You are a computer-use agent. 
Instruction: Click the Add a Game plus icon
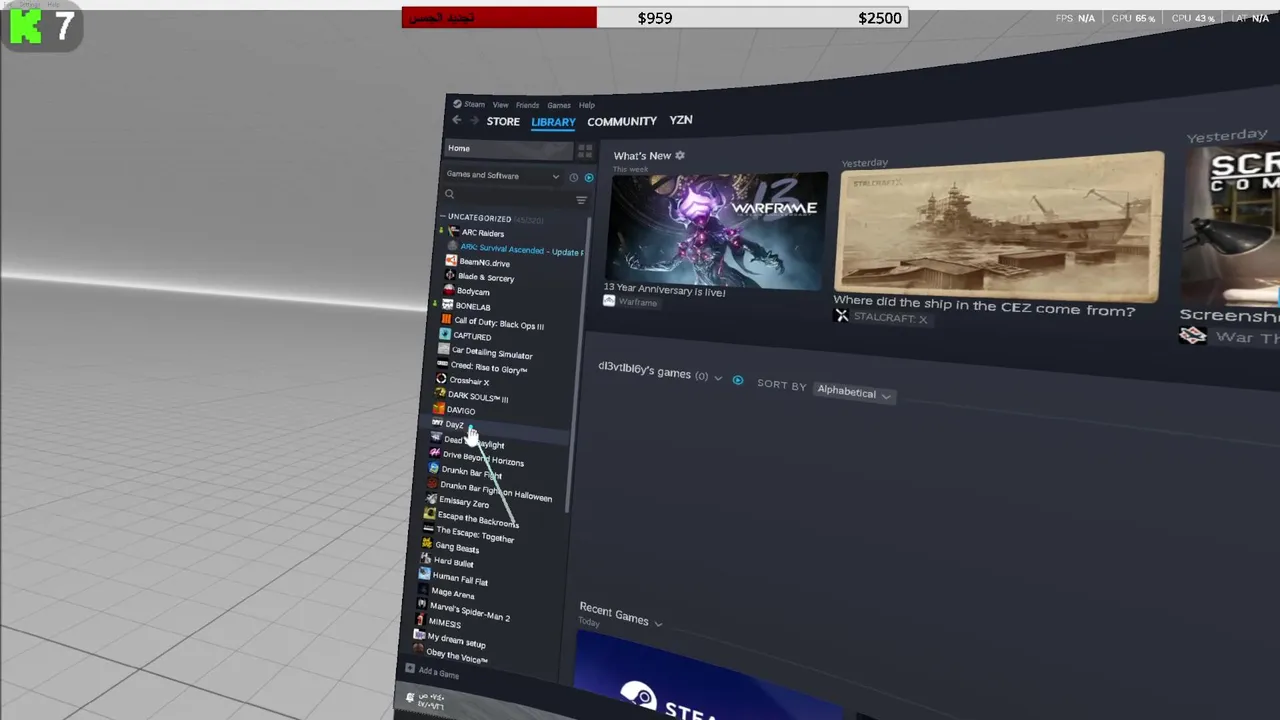[x=410, y=669]
